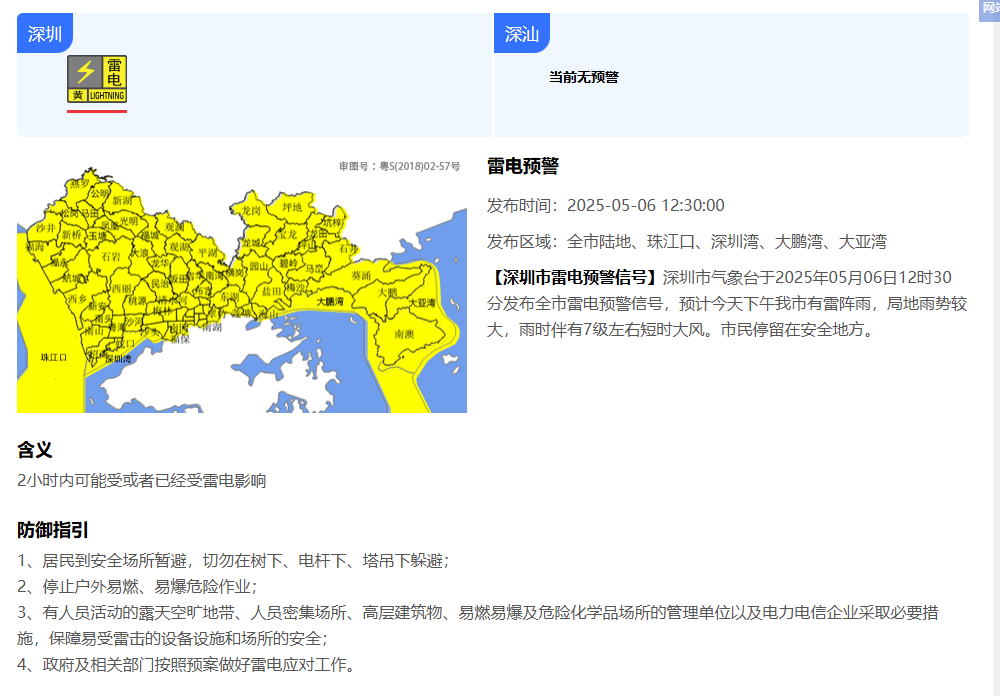Click the 【深圳市雷电预警信号】 bold title
Image resolution: width=1000 pixels, height=696 pixels.
click(575, 278)
